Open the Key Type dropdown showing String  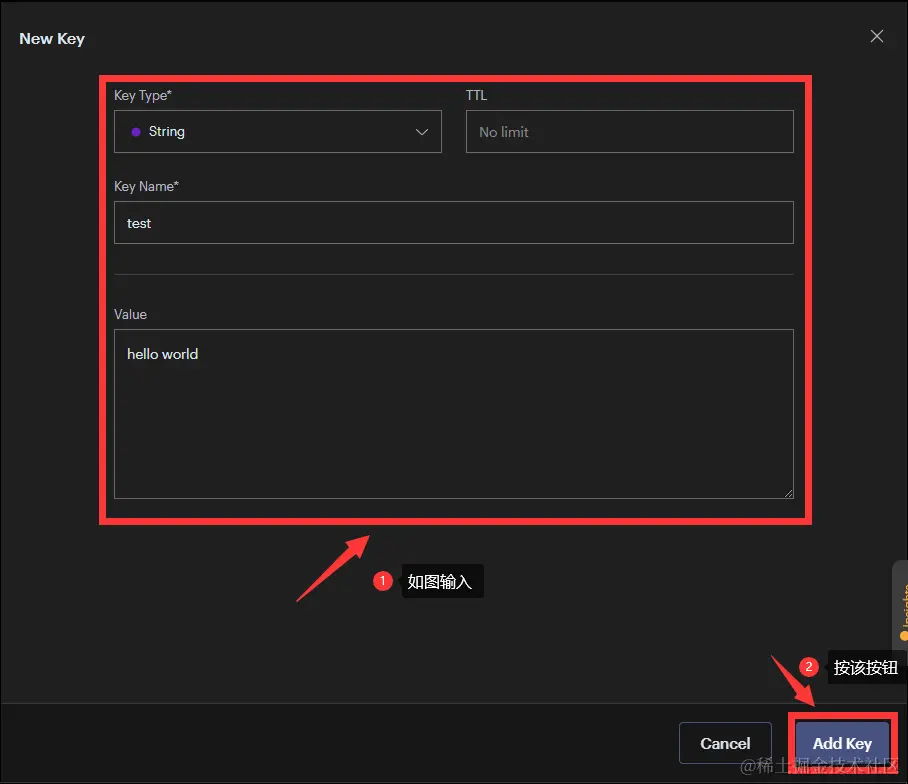(278, 131)
